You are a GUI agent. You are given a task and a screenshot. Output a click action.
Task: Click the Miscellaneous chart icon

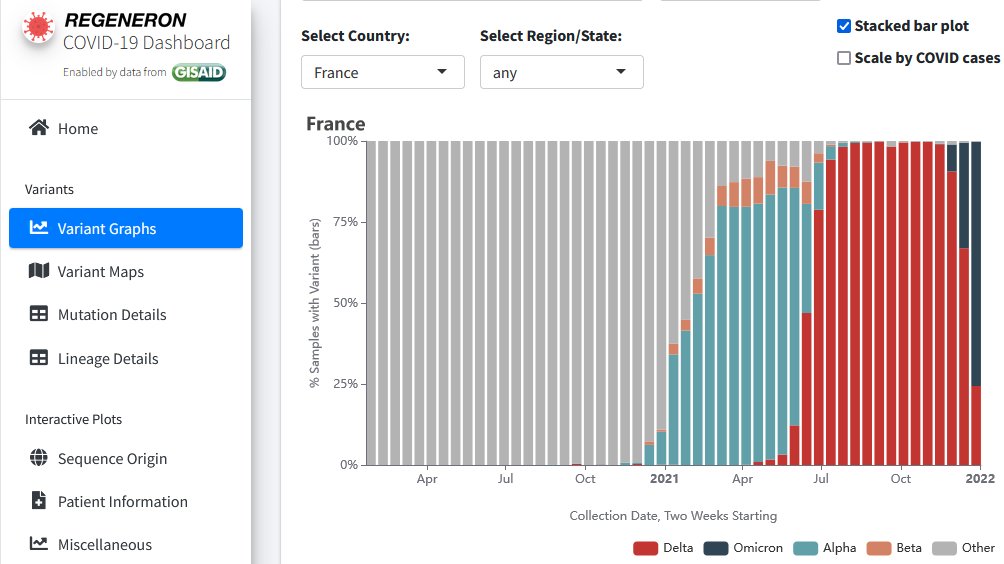coord(39,544)
